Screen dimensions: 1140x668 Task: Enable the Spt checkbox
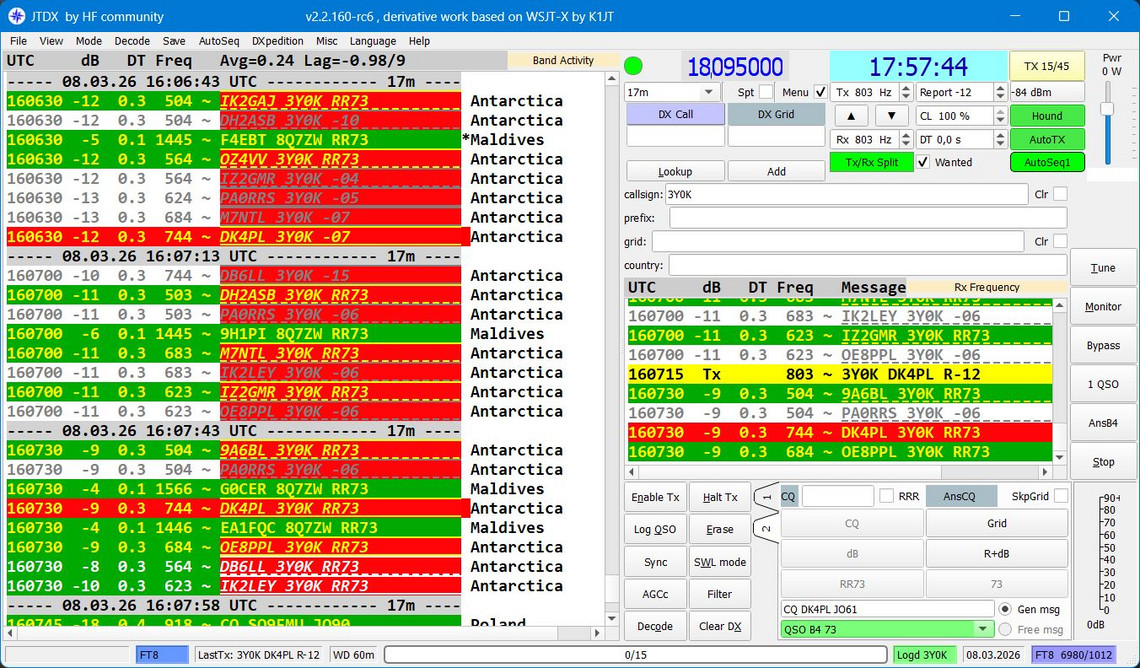[x=765, y=92]
